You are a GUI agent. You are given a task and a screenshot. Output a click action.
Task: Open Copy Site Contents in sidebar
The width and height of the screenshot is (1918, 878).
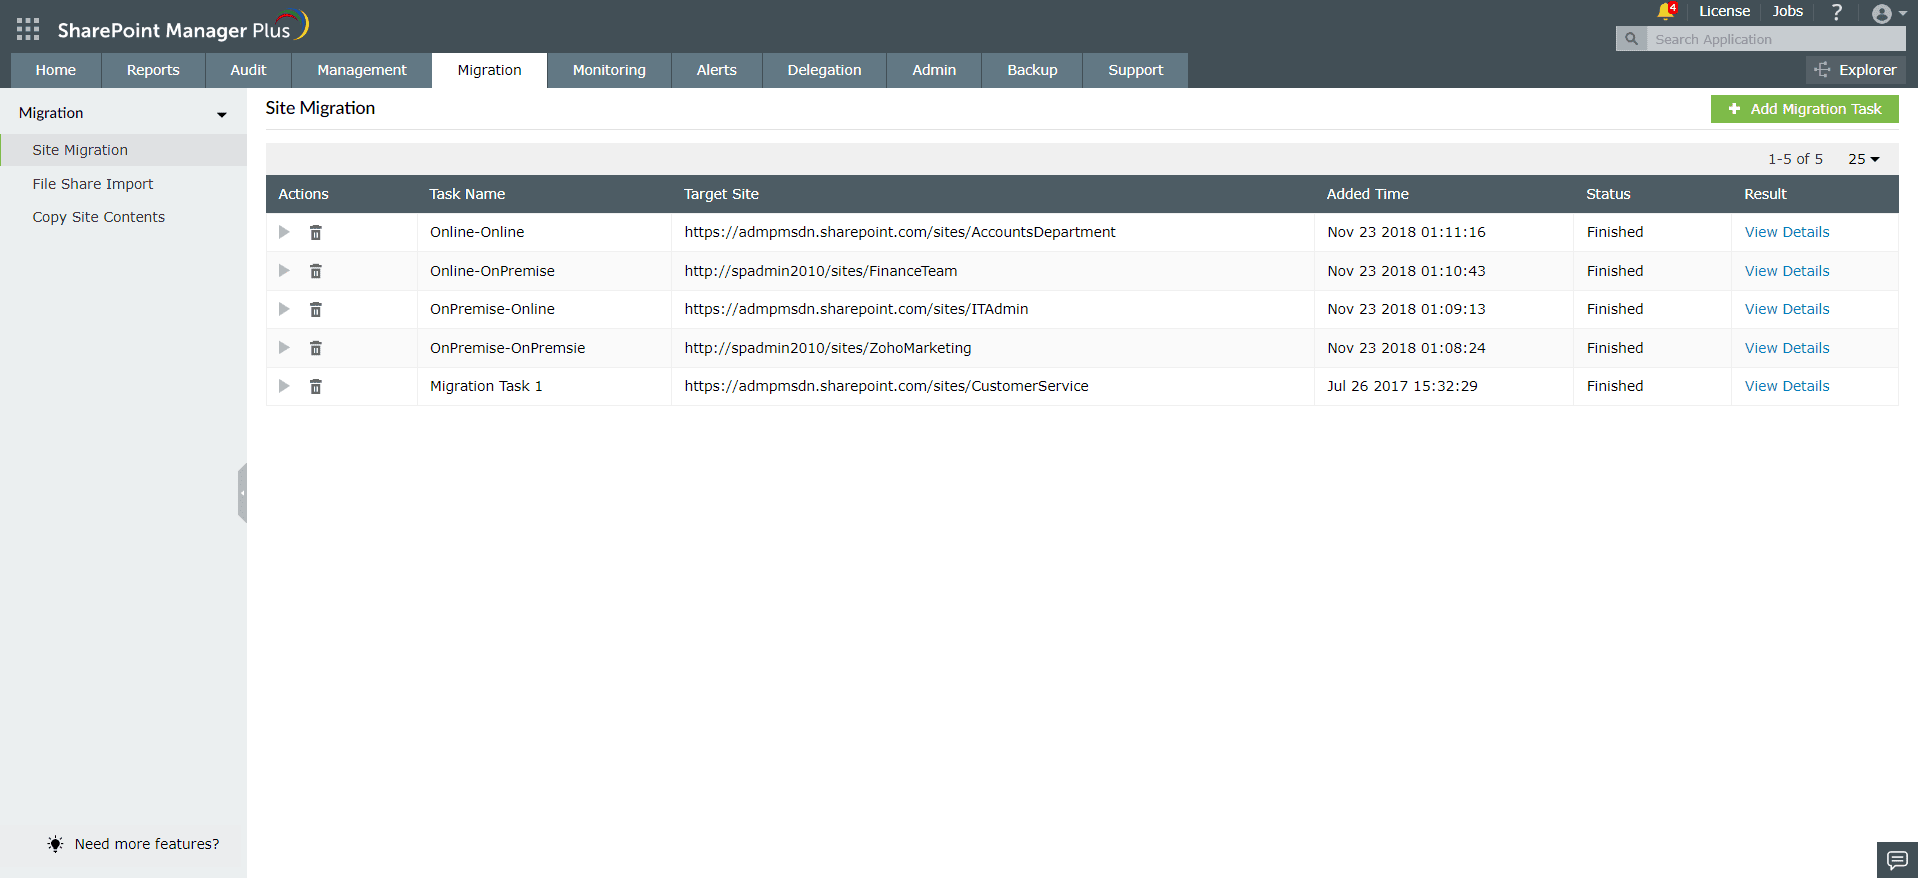99,217
